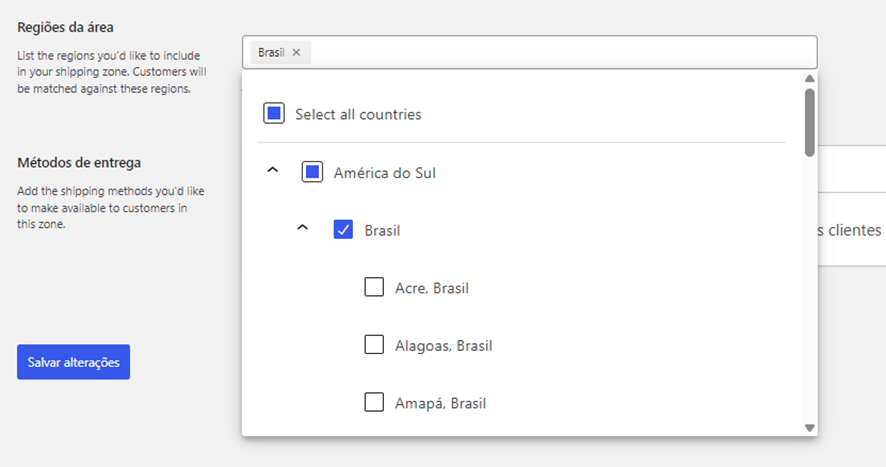Viewport: 886px width, 467px height.
Task: Select the América do Sul label
Action: pos(384,173)
